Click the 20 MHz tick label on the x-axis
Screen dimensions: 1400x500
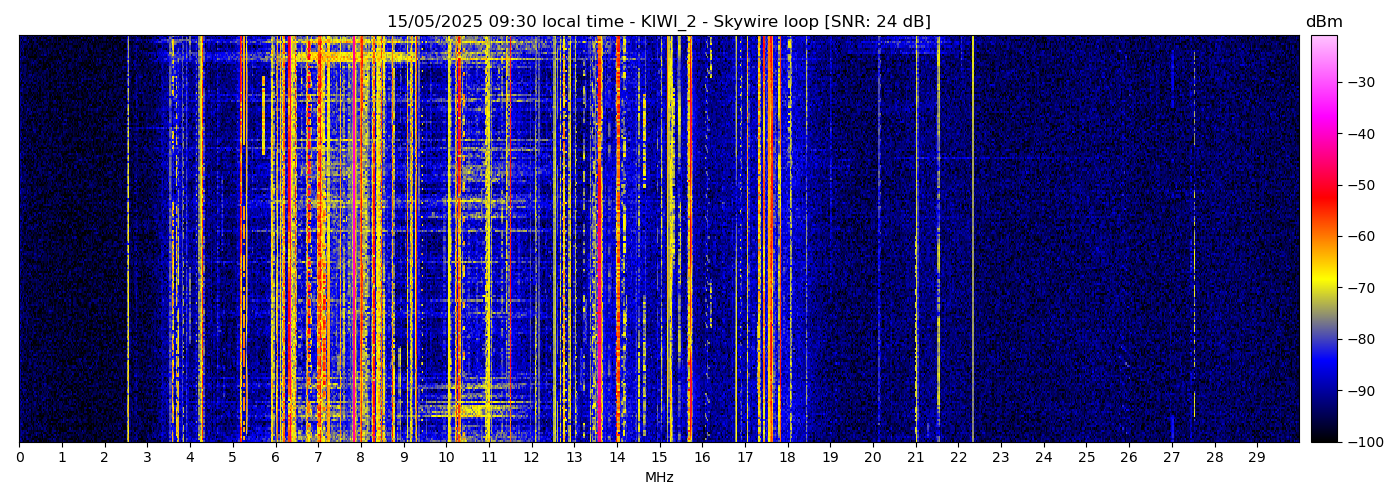(x=873, y=458)
